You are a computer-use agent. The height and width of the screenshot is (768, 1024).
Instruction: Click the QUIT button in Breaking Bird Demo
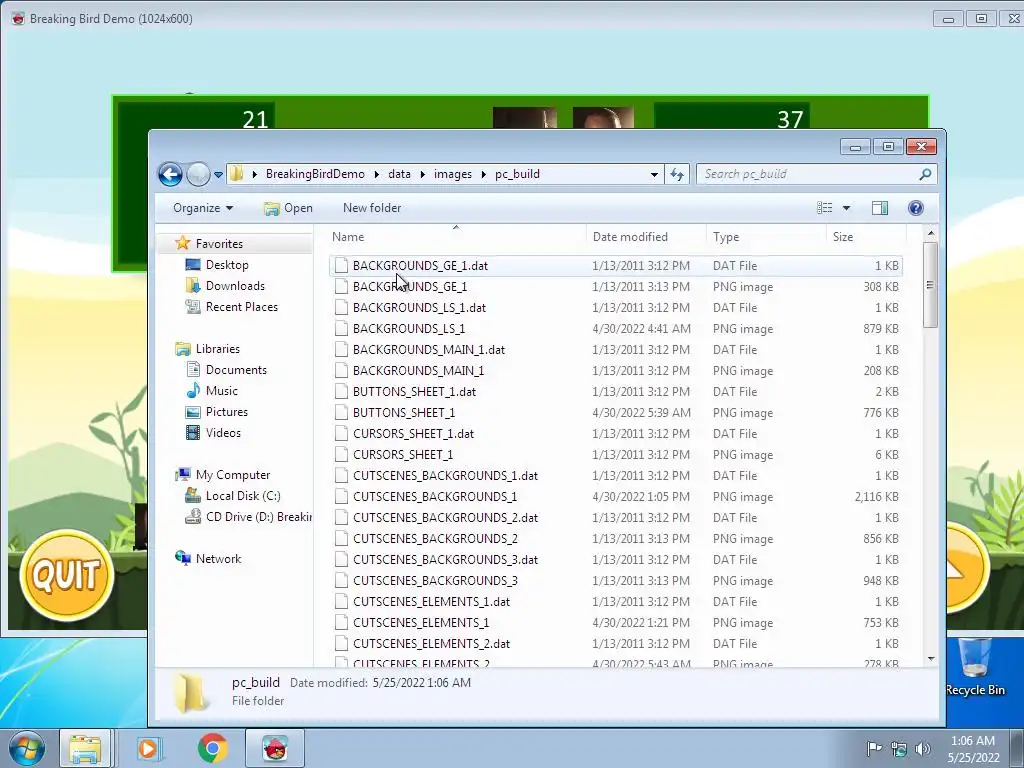click(x=67, y=575)
